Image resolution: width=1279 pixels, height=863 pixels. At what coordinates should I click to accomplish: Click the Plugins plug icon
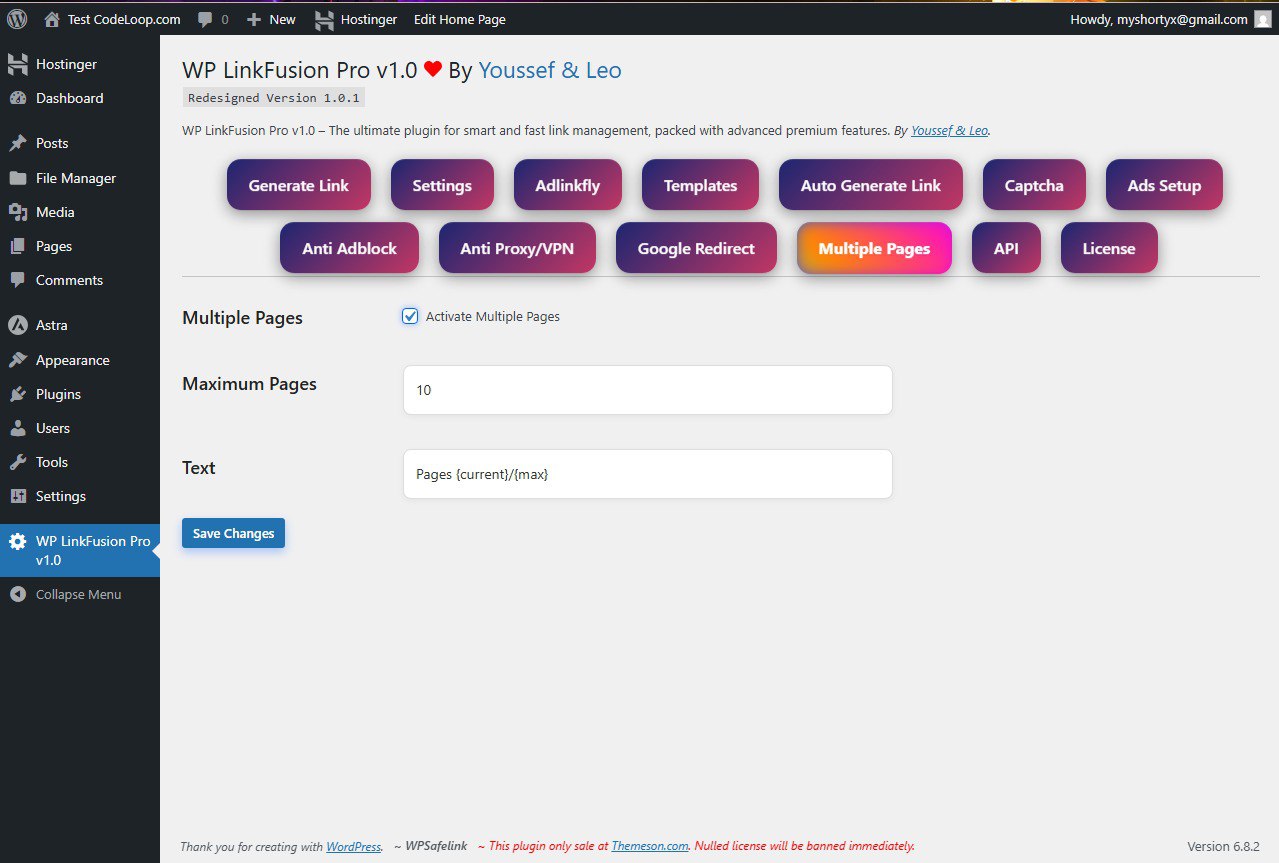coord(18,394)
